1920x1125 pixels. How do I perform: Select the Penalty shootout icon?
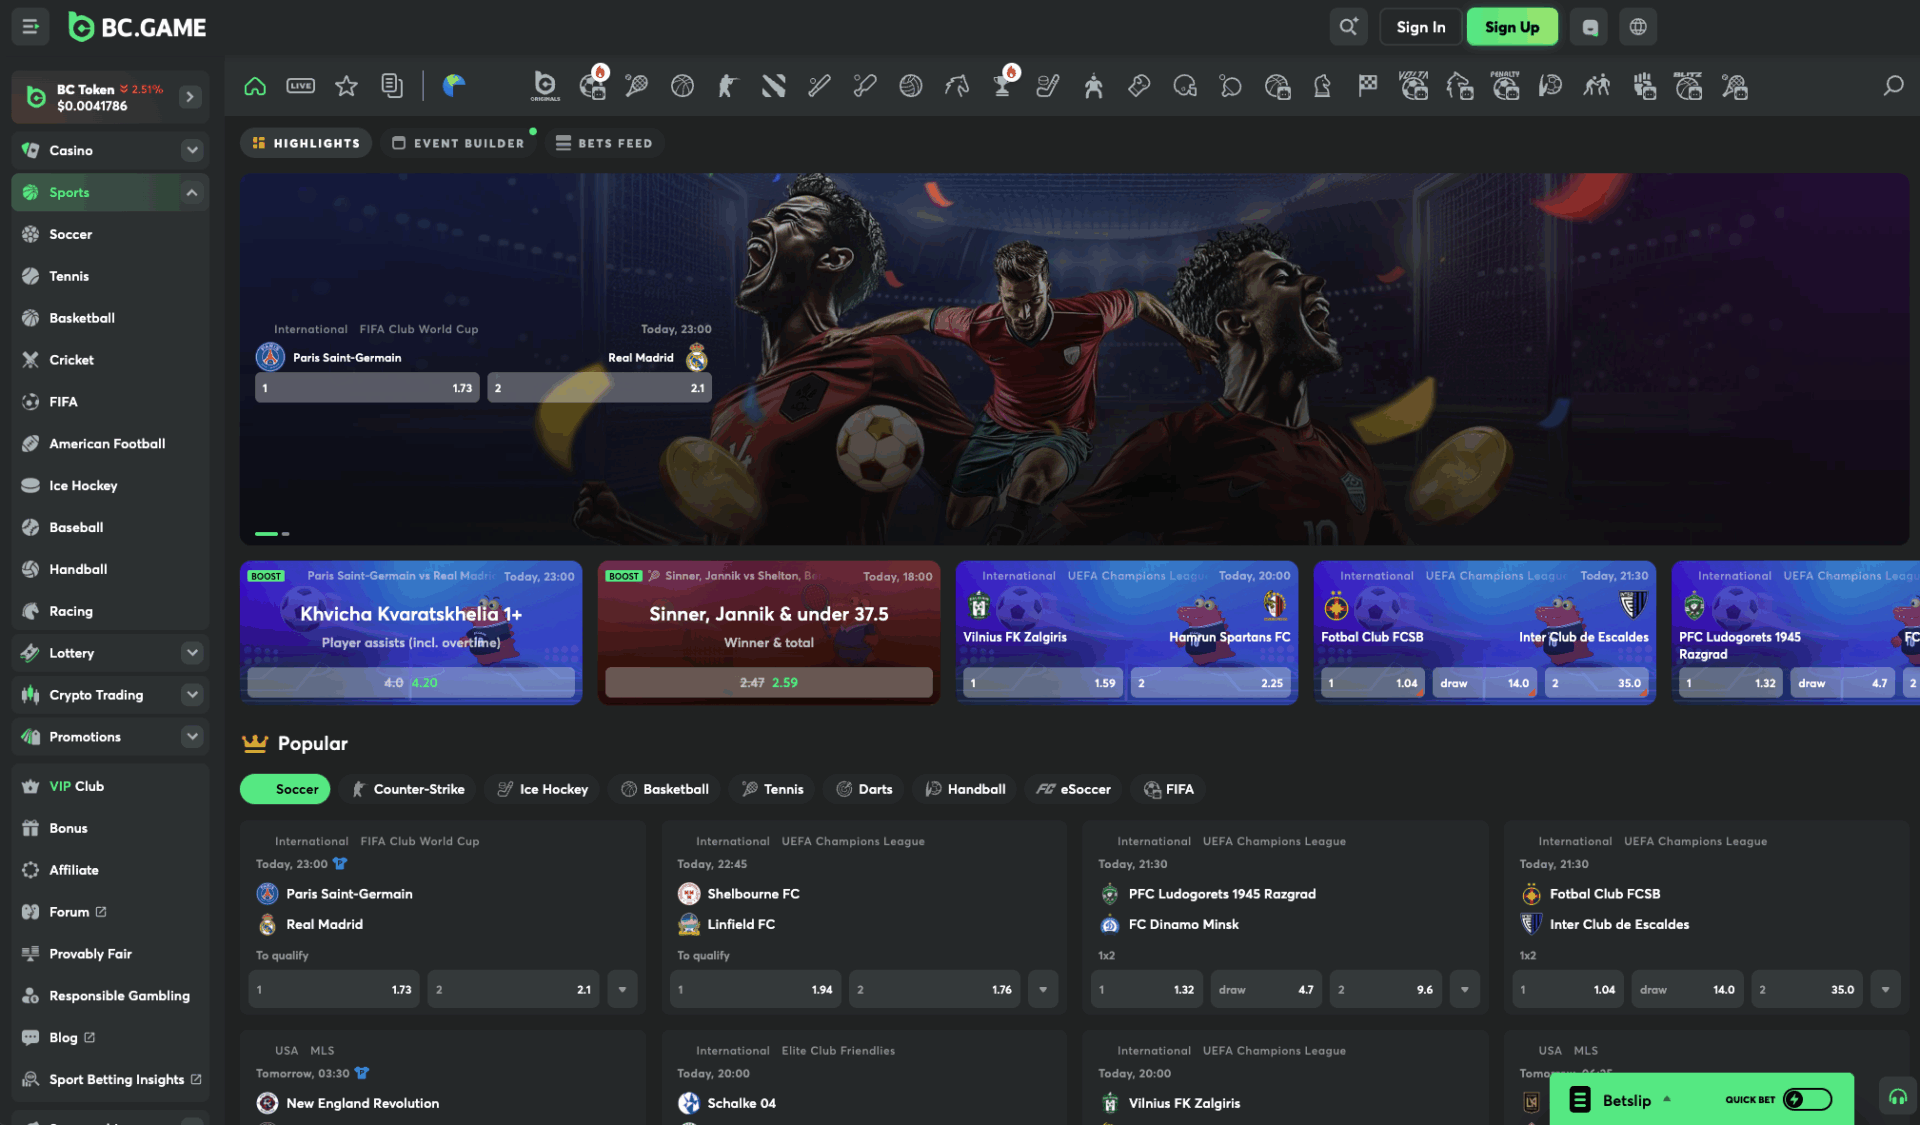1505,86
